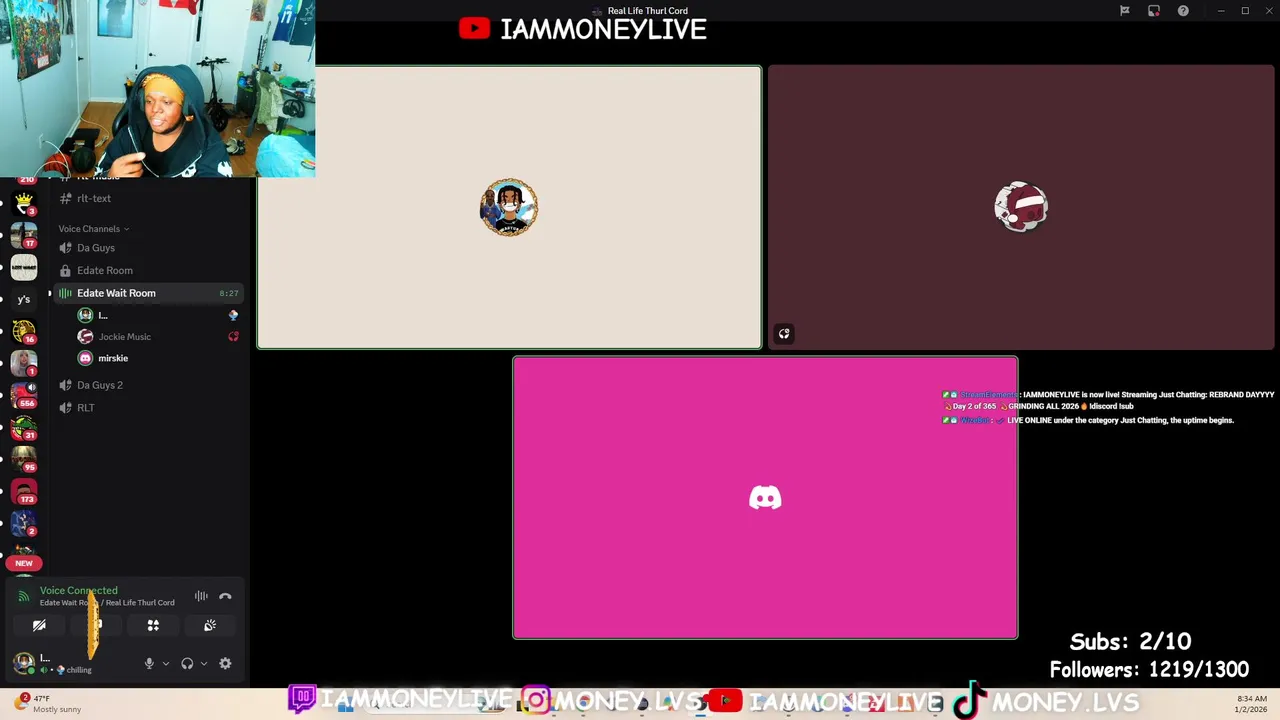The height and width of the screenshot is (720, 1280).
Task: Click the chilling custom status text
Action: [x=79, y=670]
